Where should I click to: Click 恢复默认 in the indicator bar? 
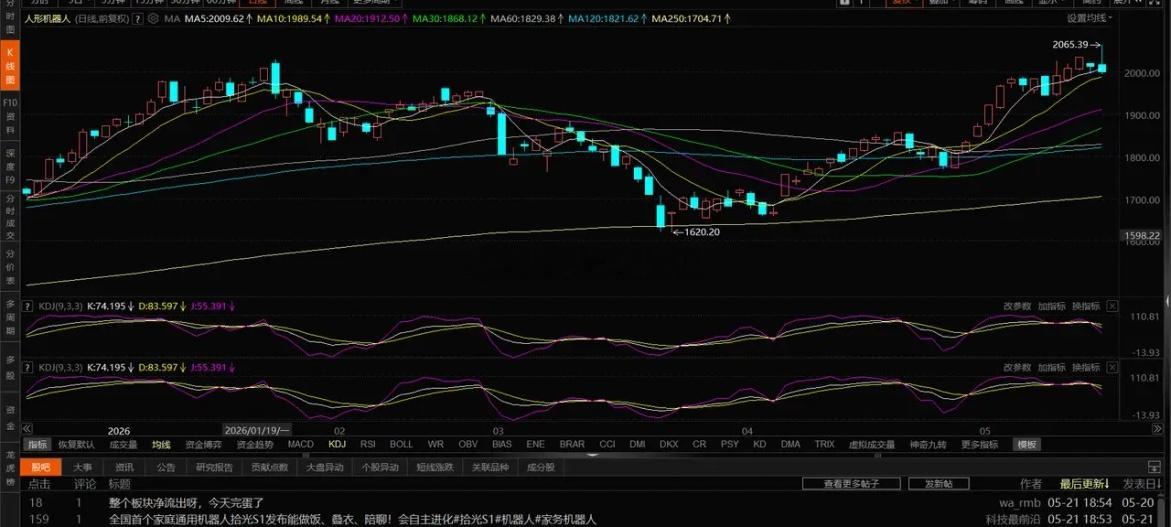76,444
